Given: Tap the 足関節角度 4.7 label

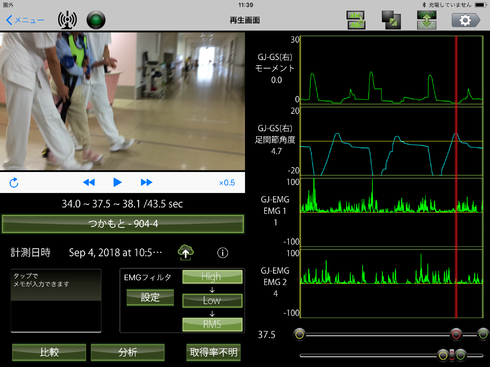Looking at the screenshot, I should click(x=275, y=145).
